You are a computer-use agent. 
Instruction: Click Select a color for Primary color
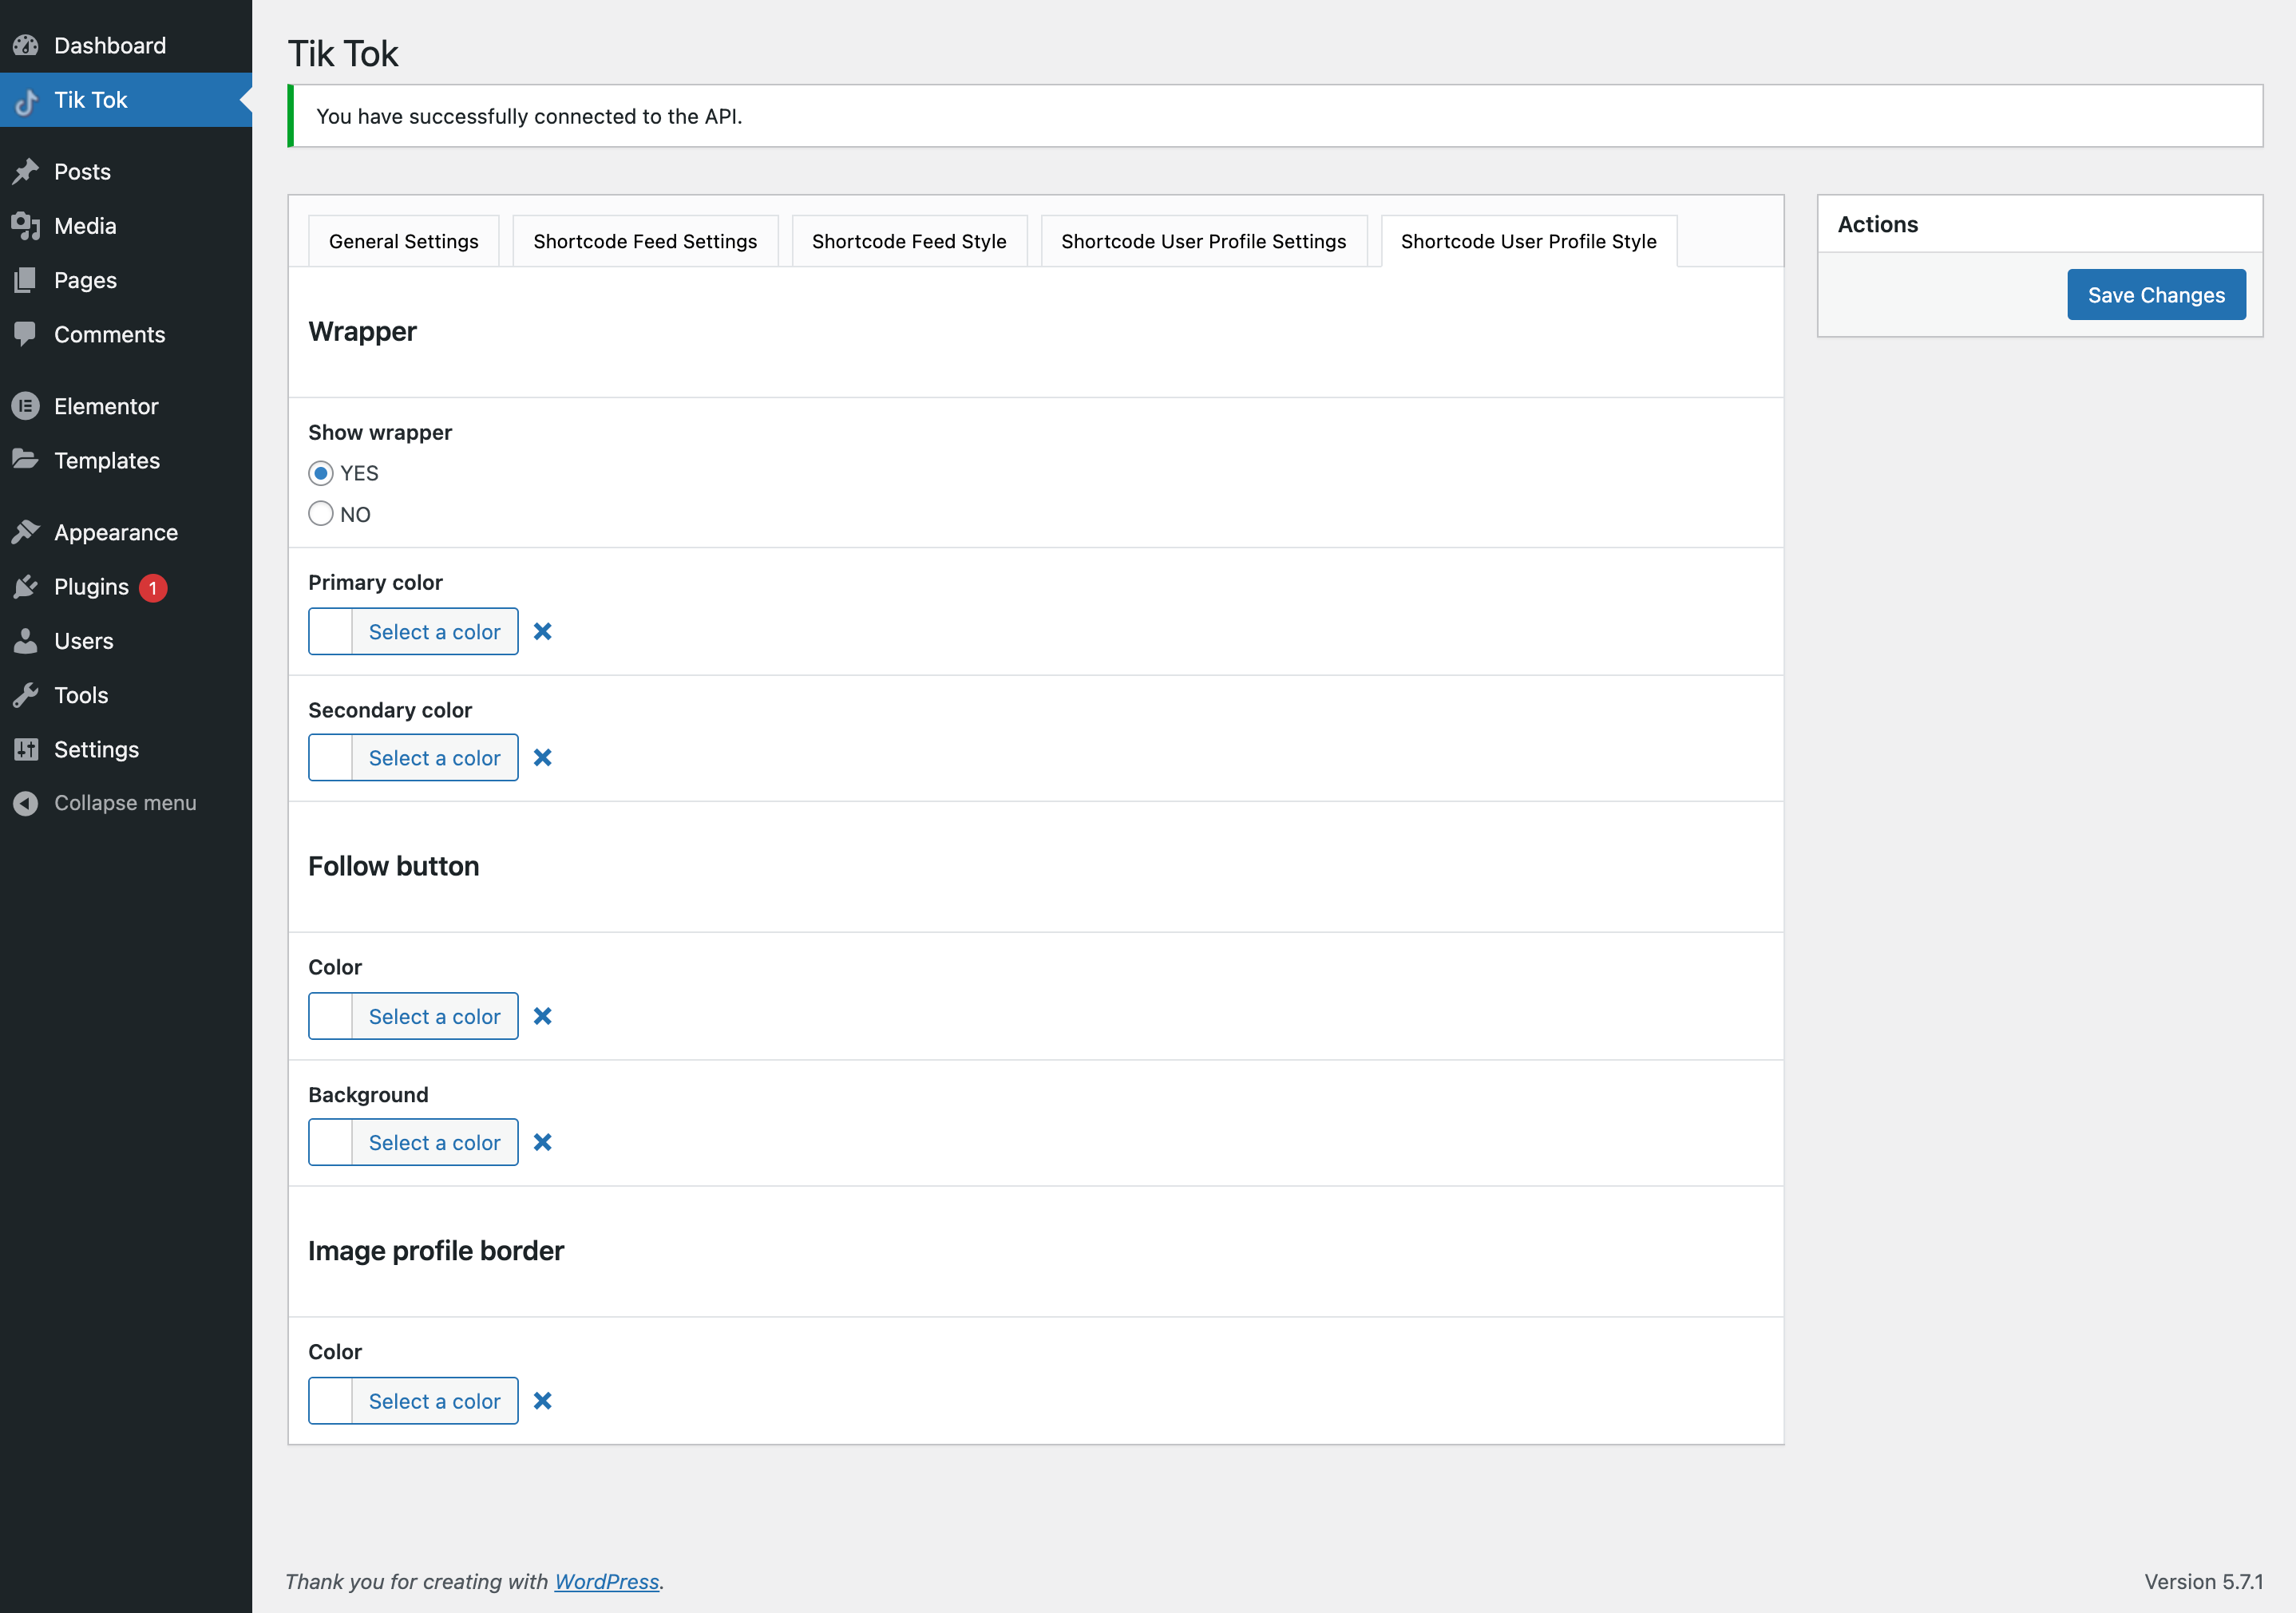(435, 631)
